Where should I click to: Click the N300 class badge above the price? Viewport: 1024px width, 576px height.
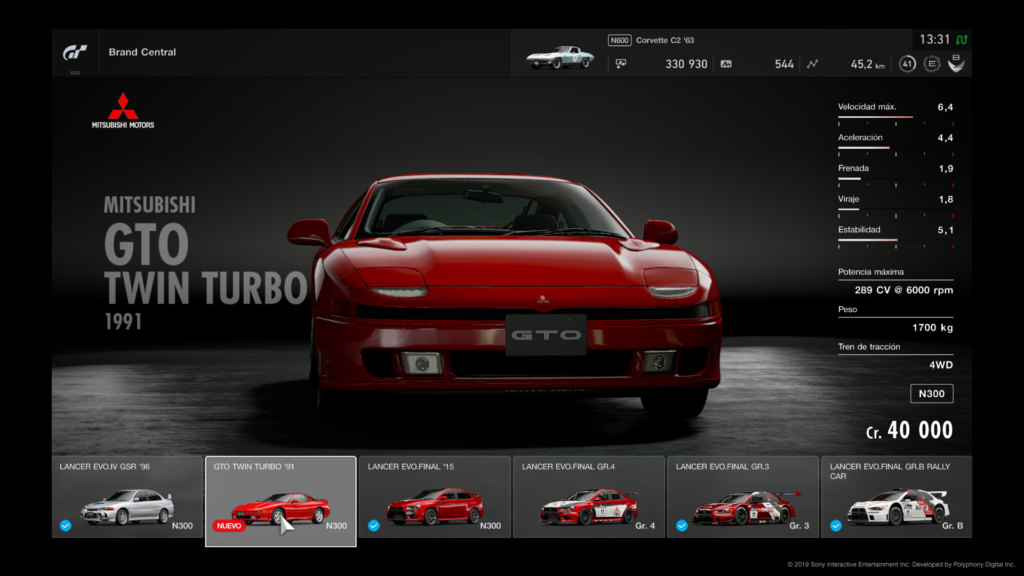[x=932, y=394]
